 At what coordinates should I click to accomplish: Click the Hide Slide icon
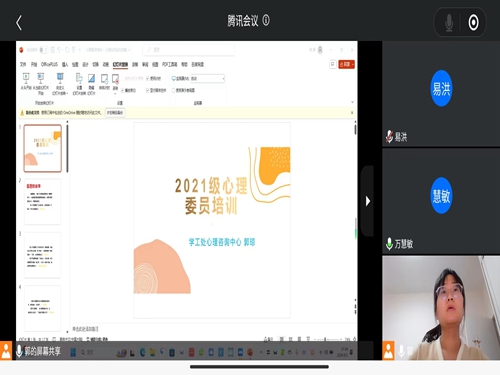(91, 84)
